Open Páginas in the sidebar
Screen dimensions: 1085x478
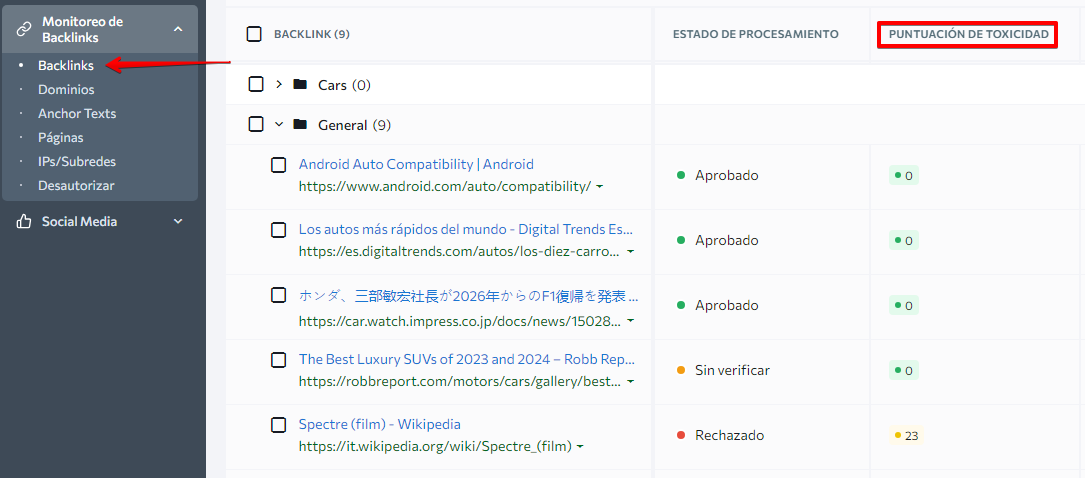61,138
